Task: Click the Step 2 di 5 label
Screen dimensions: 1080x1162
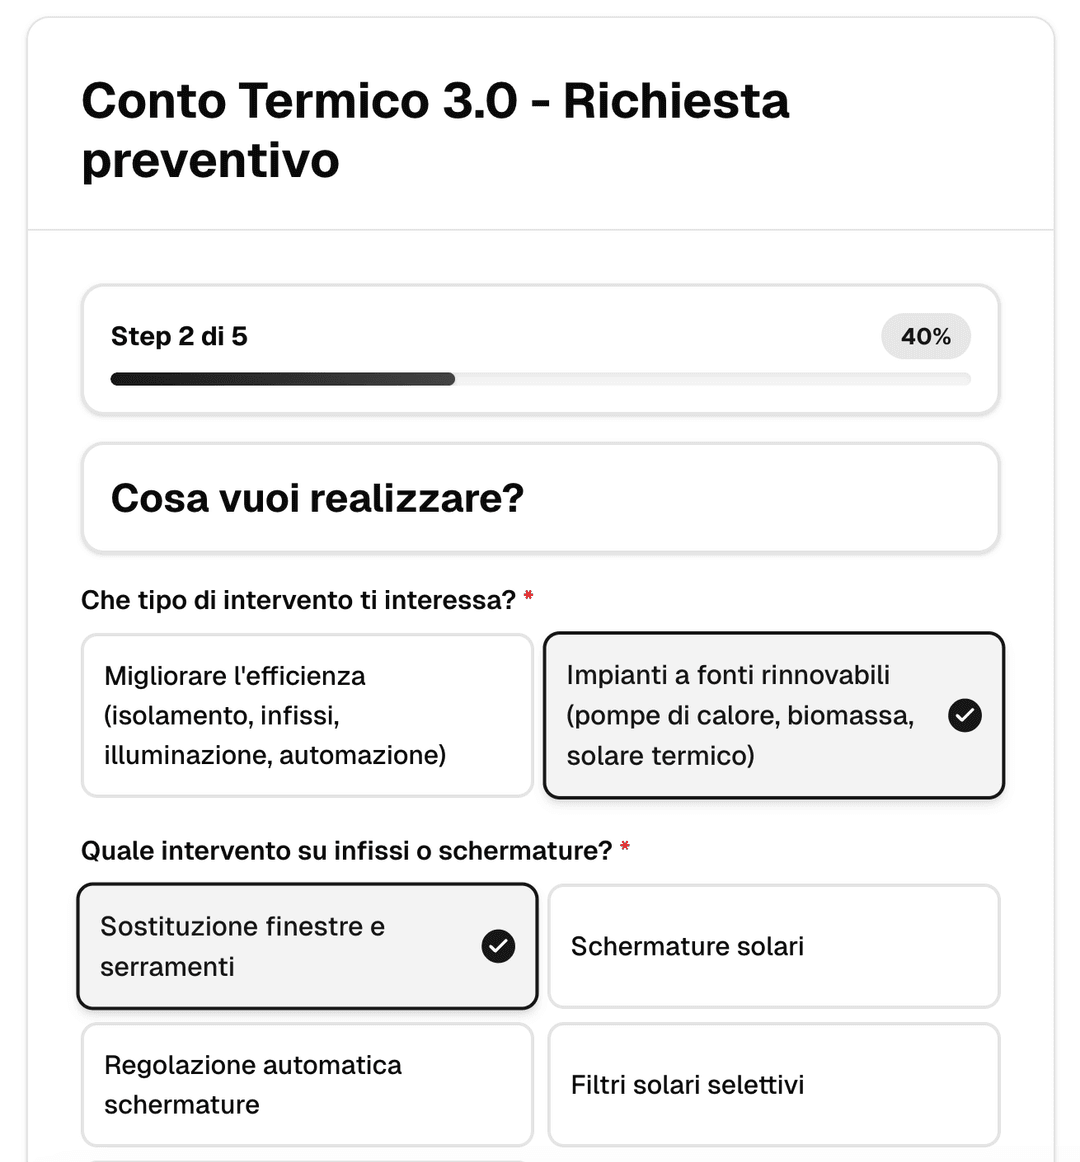Action: 180,337
